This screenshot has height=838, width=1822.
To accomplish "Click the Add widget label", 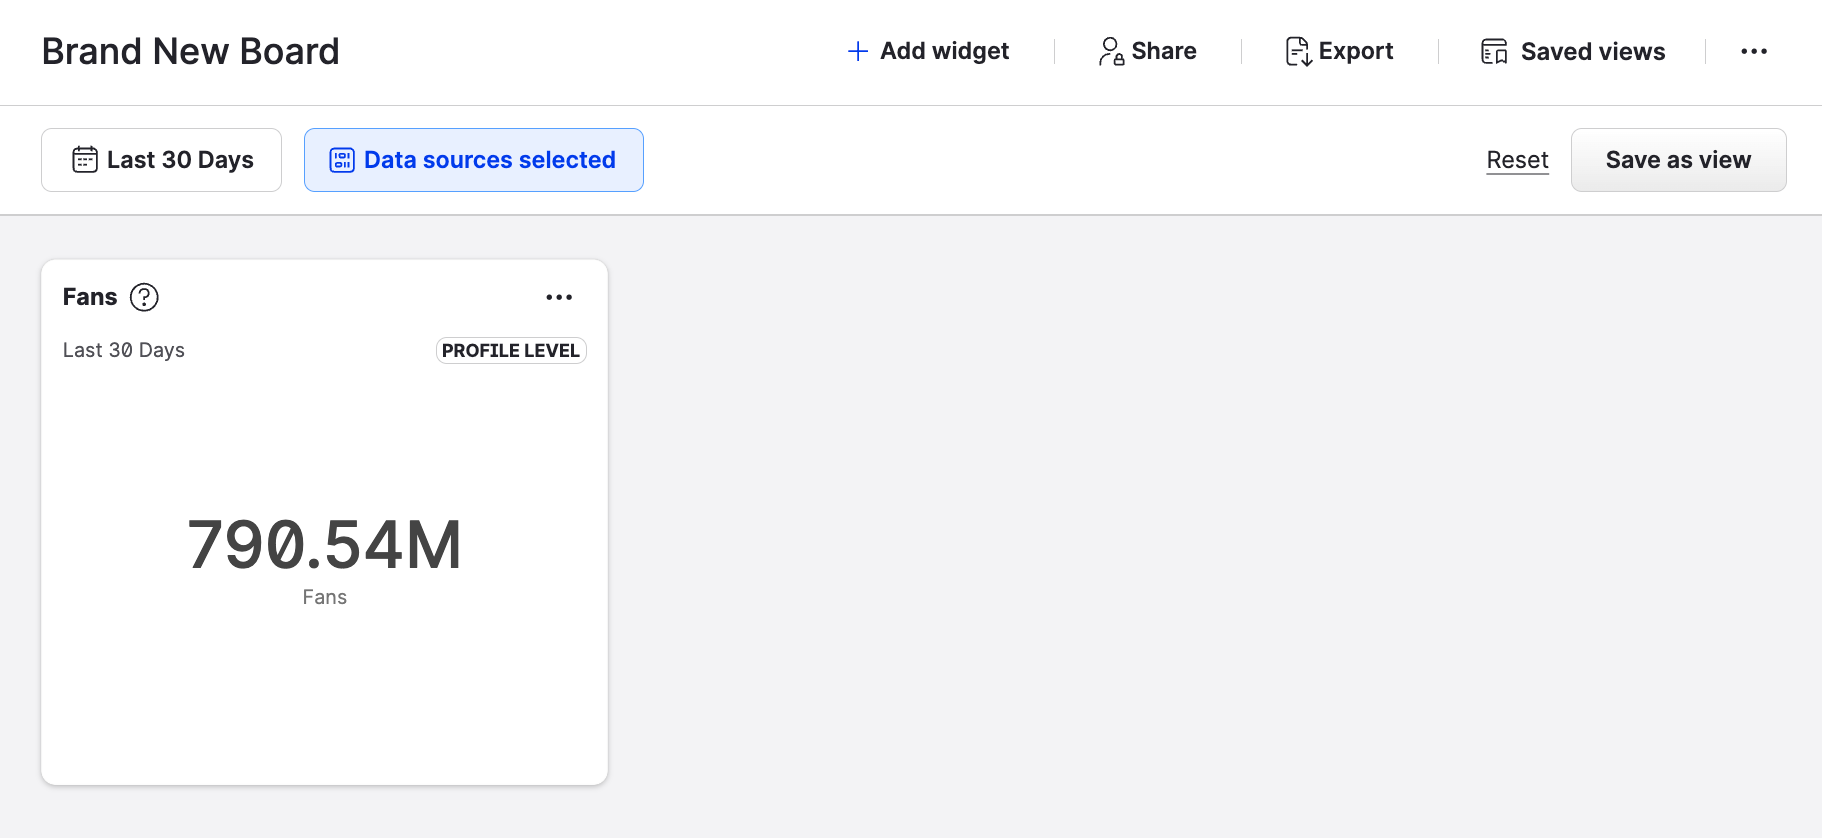I will coord(944,51).
